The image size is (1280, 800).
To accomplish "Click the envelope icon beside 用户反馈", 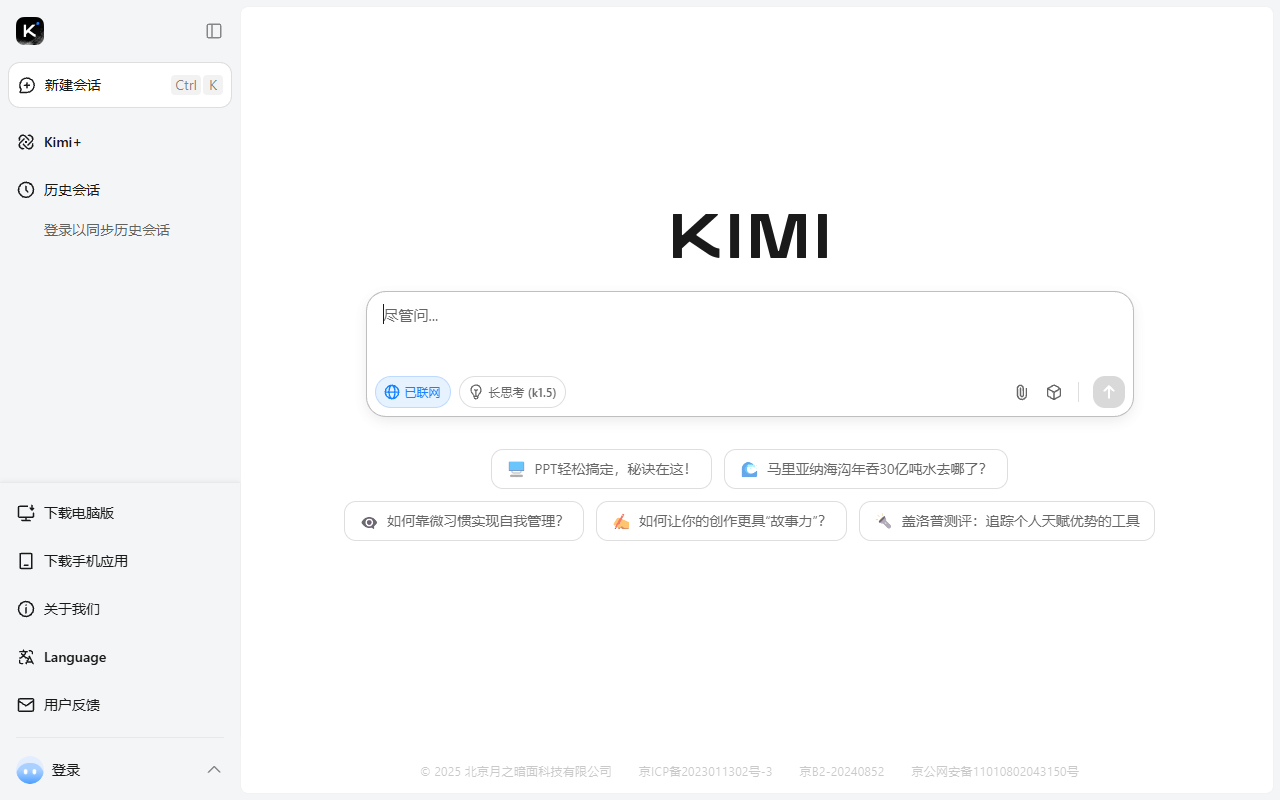I will click(26, 705).
